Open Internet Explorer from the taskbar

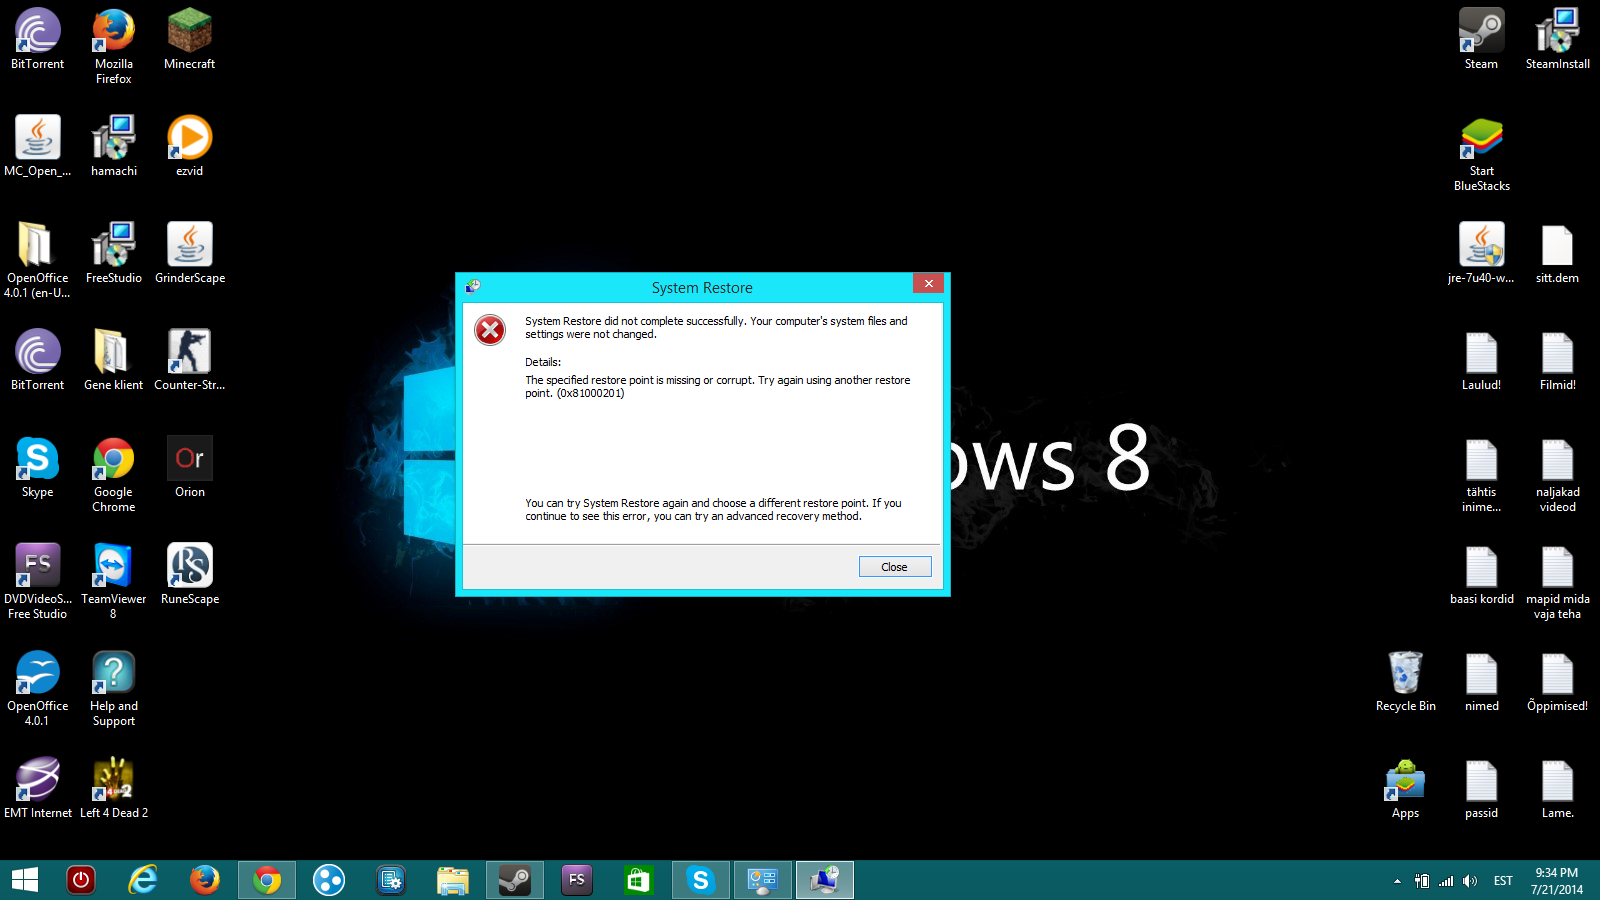click(143, 880)
